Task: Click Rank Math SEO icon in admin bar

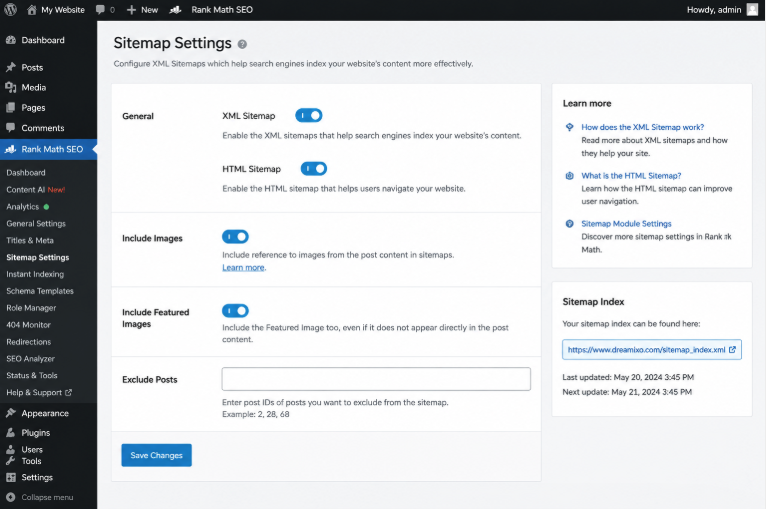Action: pos(175,10)
